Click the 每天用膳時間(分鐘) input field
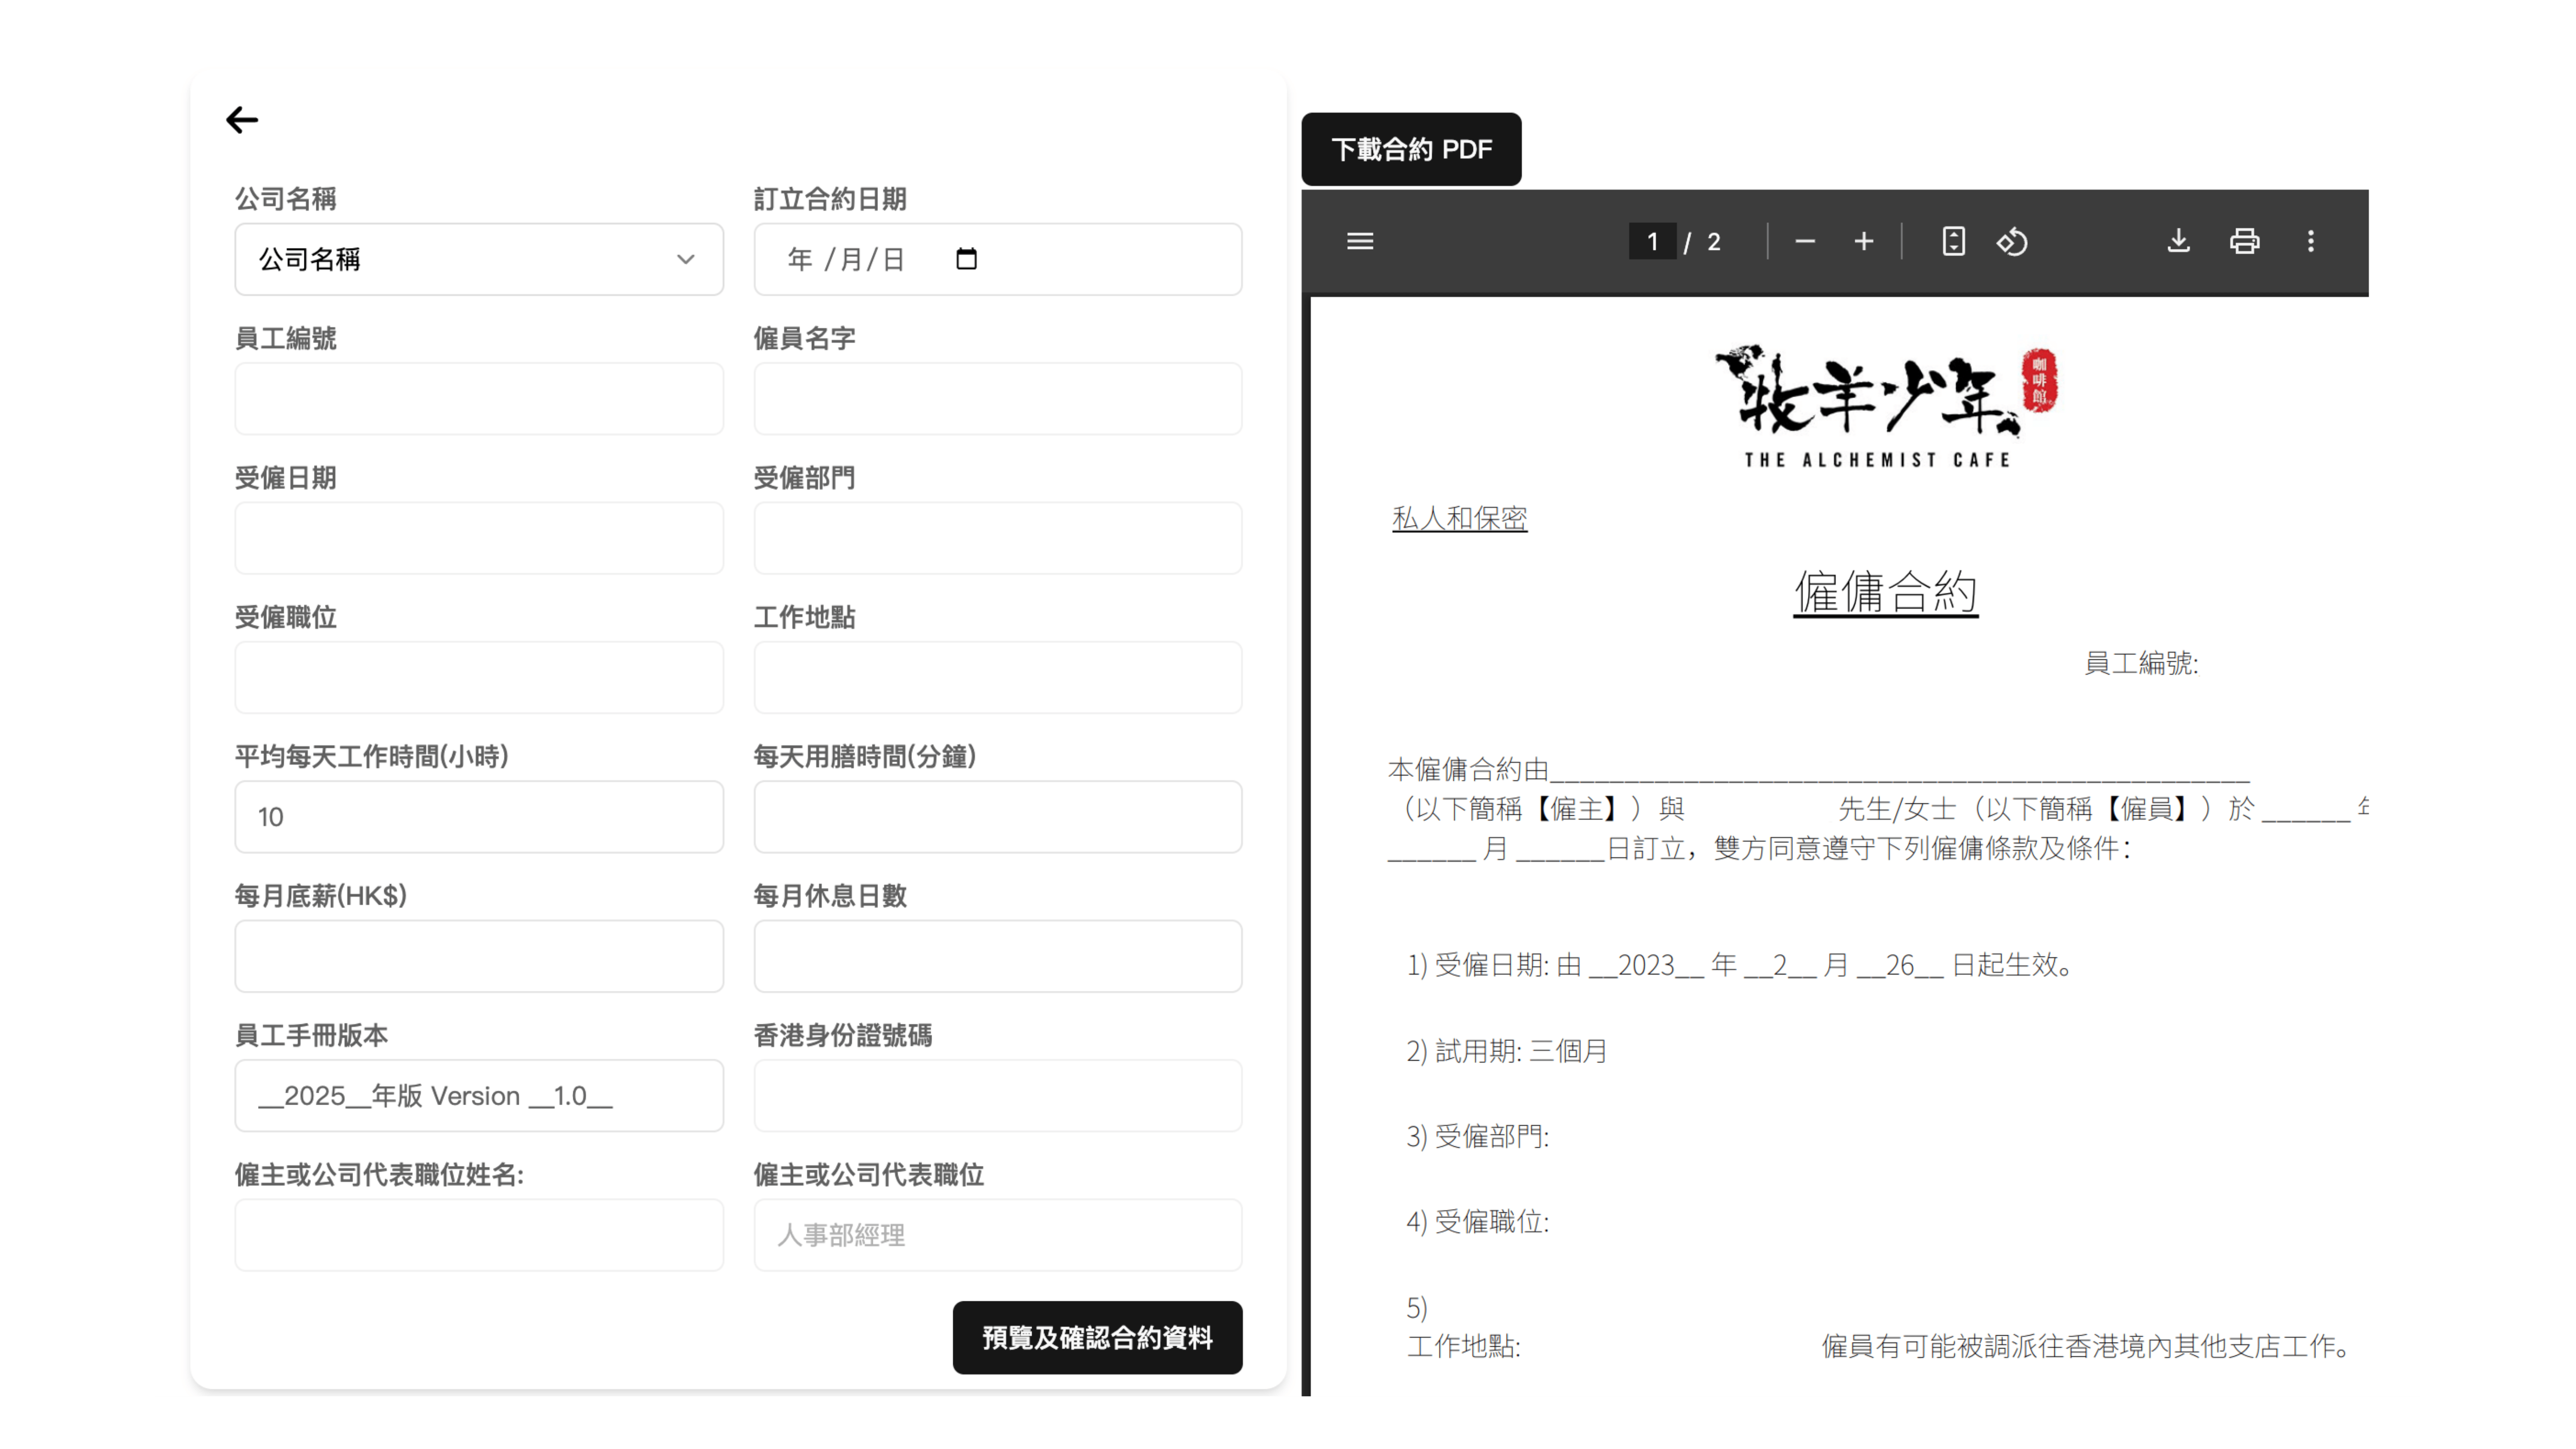2576x1449 pixels. click(x=998, y=816)
